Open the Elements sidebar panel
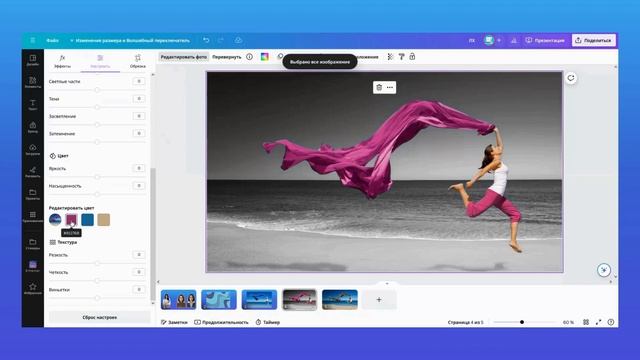This screenshot has width=640, height=360. 33,82
